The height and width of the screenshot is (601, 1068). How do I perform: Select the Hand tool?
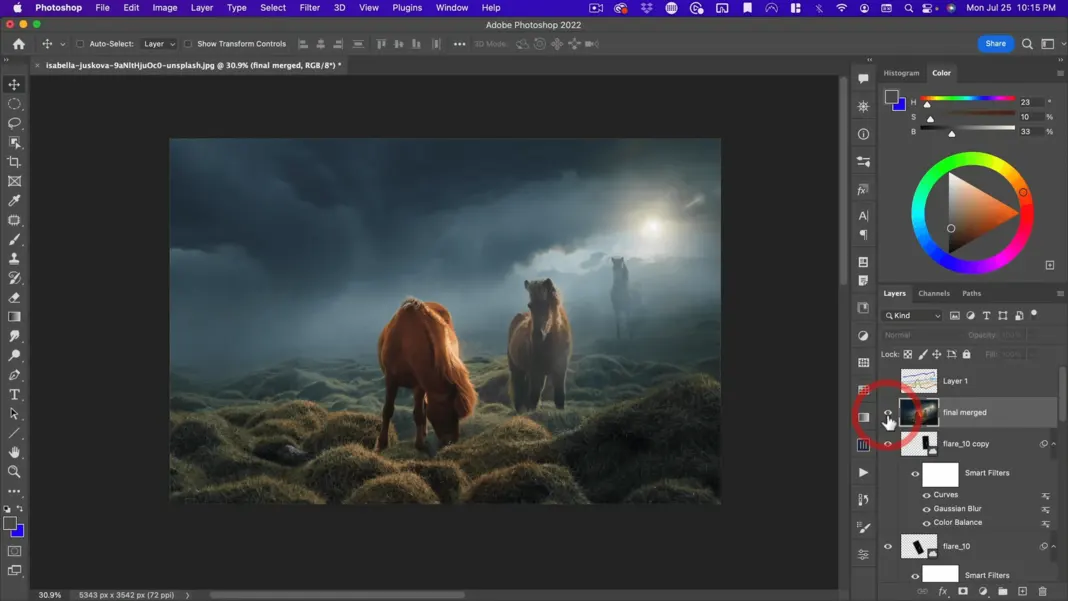tap(14, 452)
